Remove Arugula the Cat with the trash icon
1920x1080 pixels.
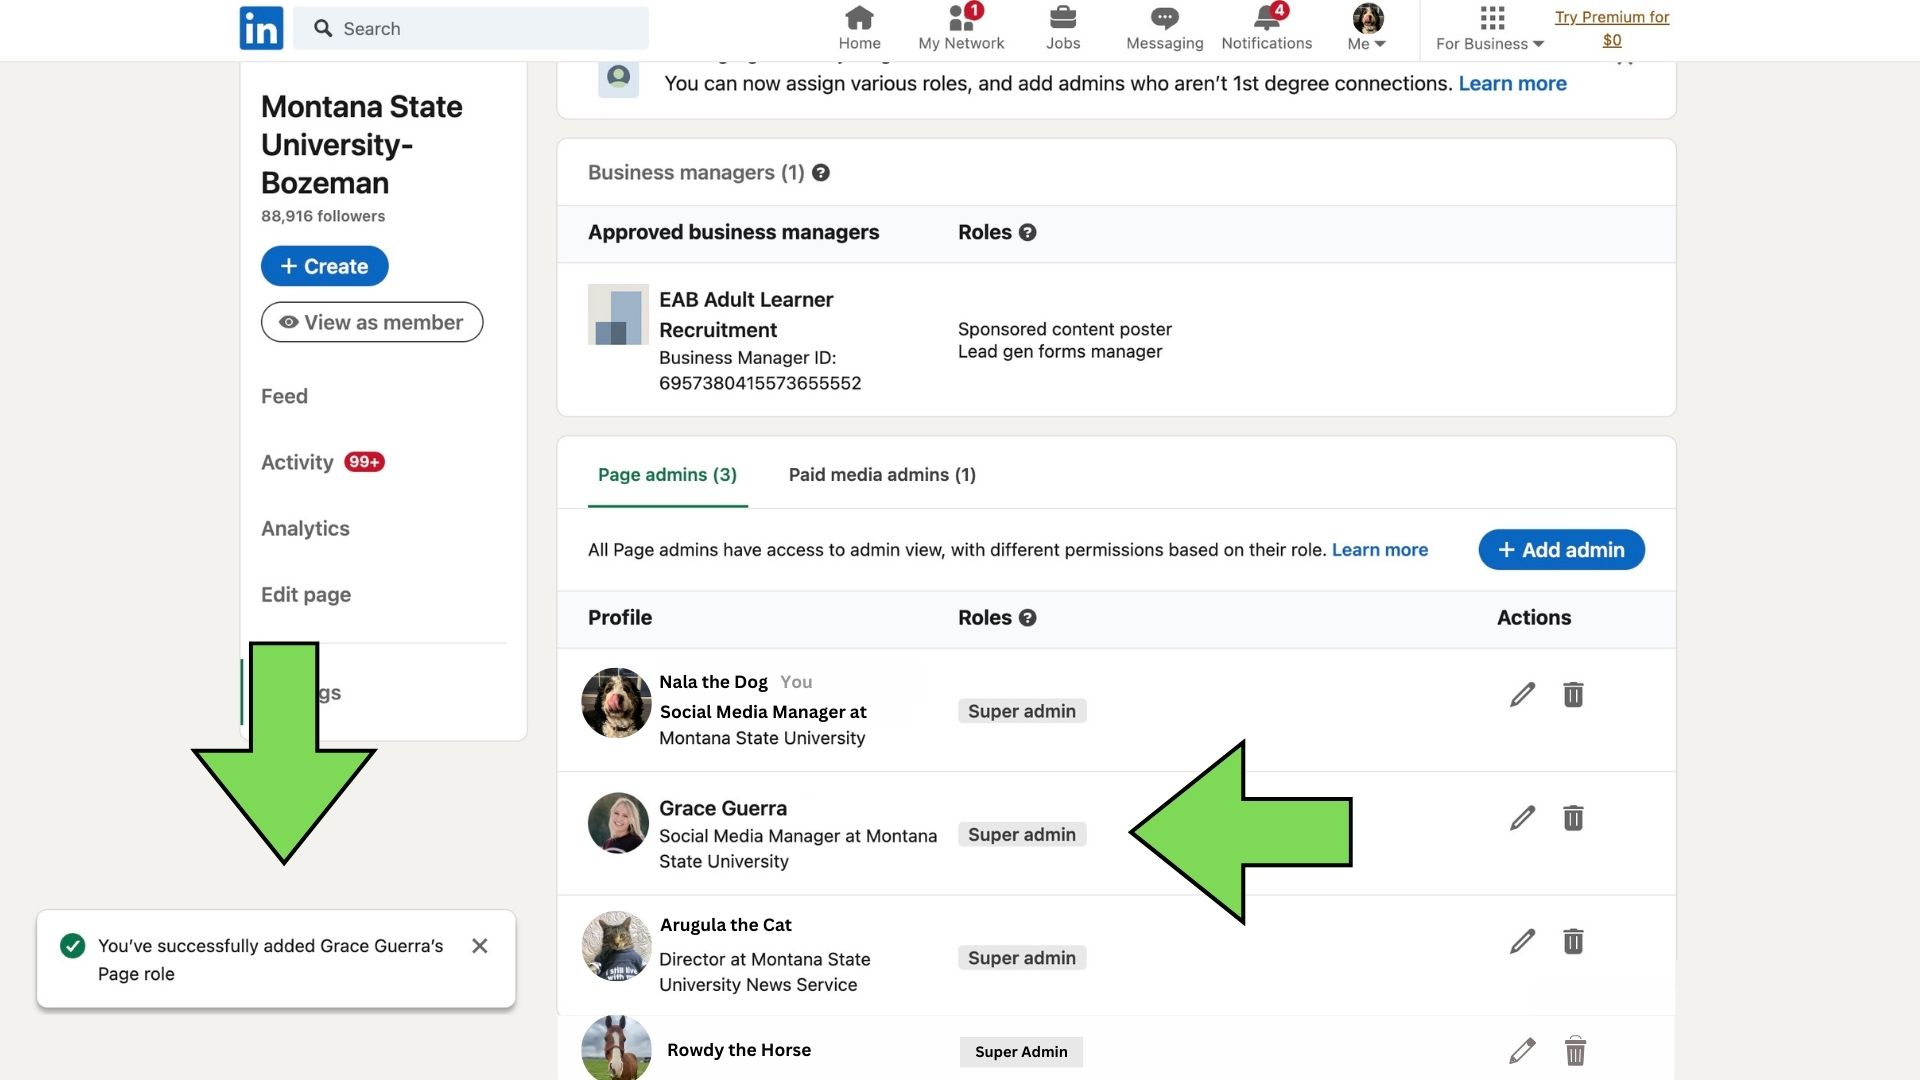point(1573,941)
